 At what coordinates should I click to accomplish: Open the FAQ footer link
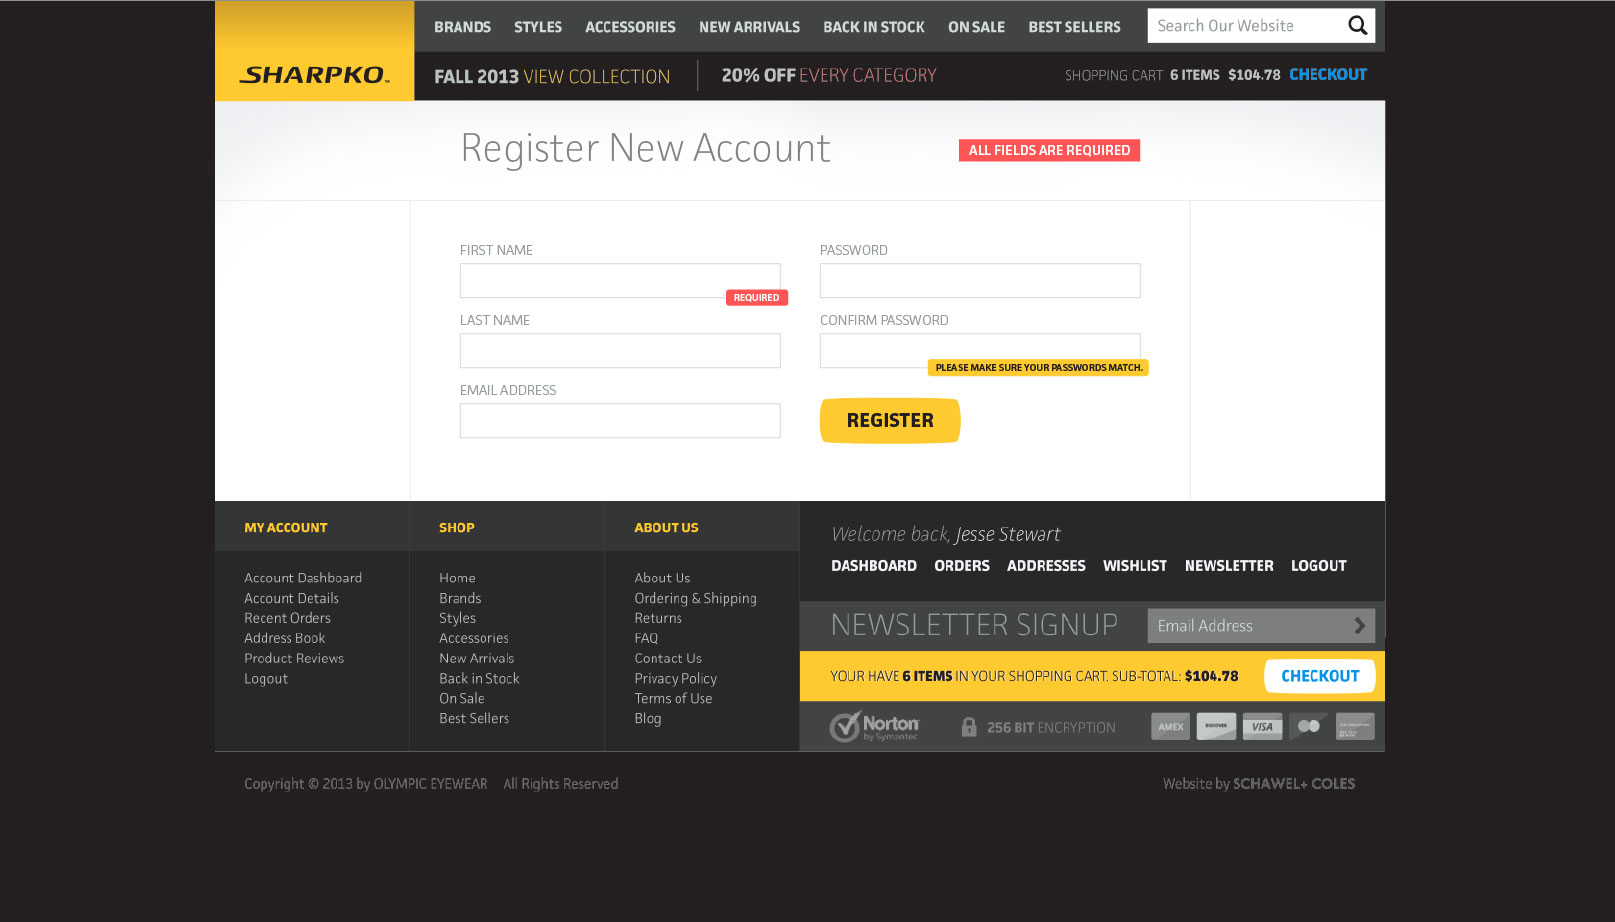click(646, 638)
